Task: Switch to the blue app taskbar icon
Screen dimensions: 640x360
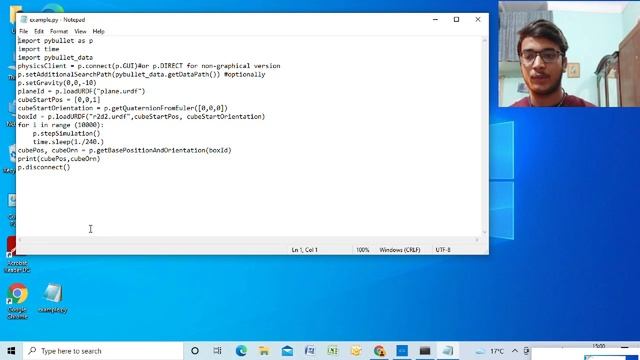Action: point(402,351)
